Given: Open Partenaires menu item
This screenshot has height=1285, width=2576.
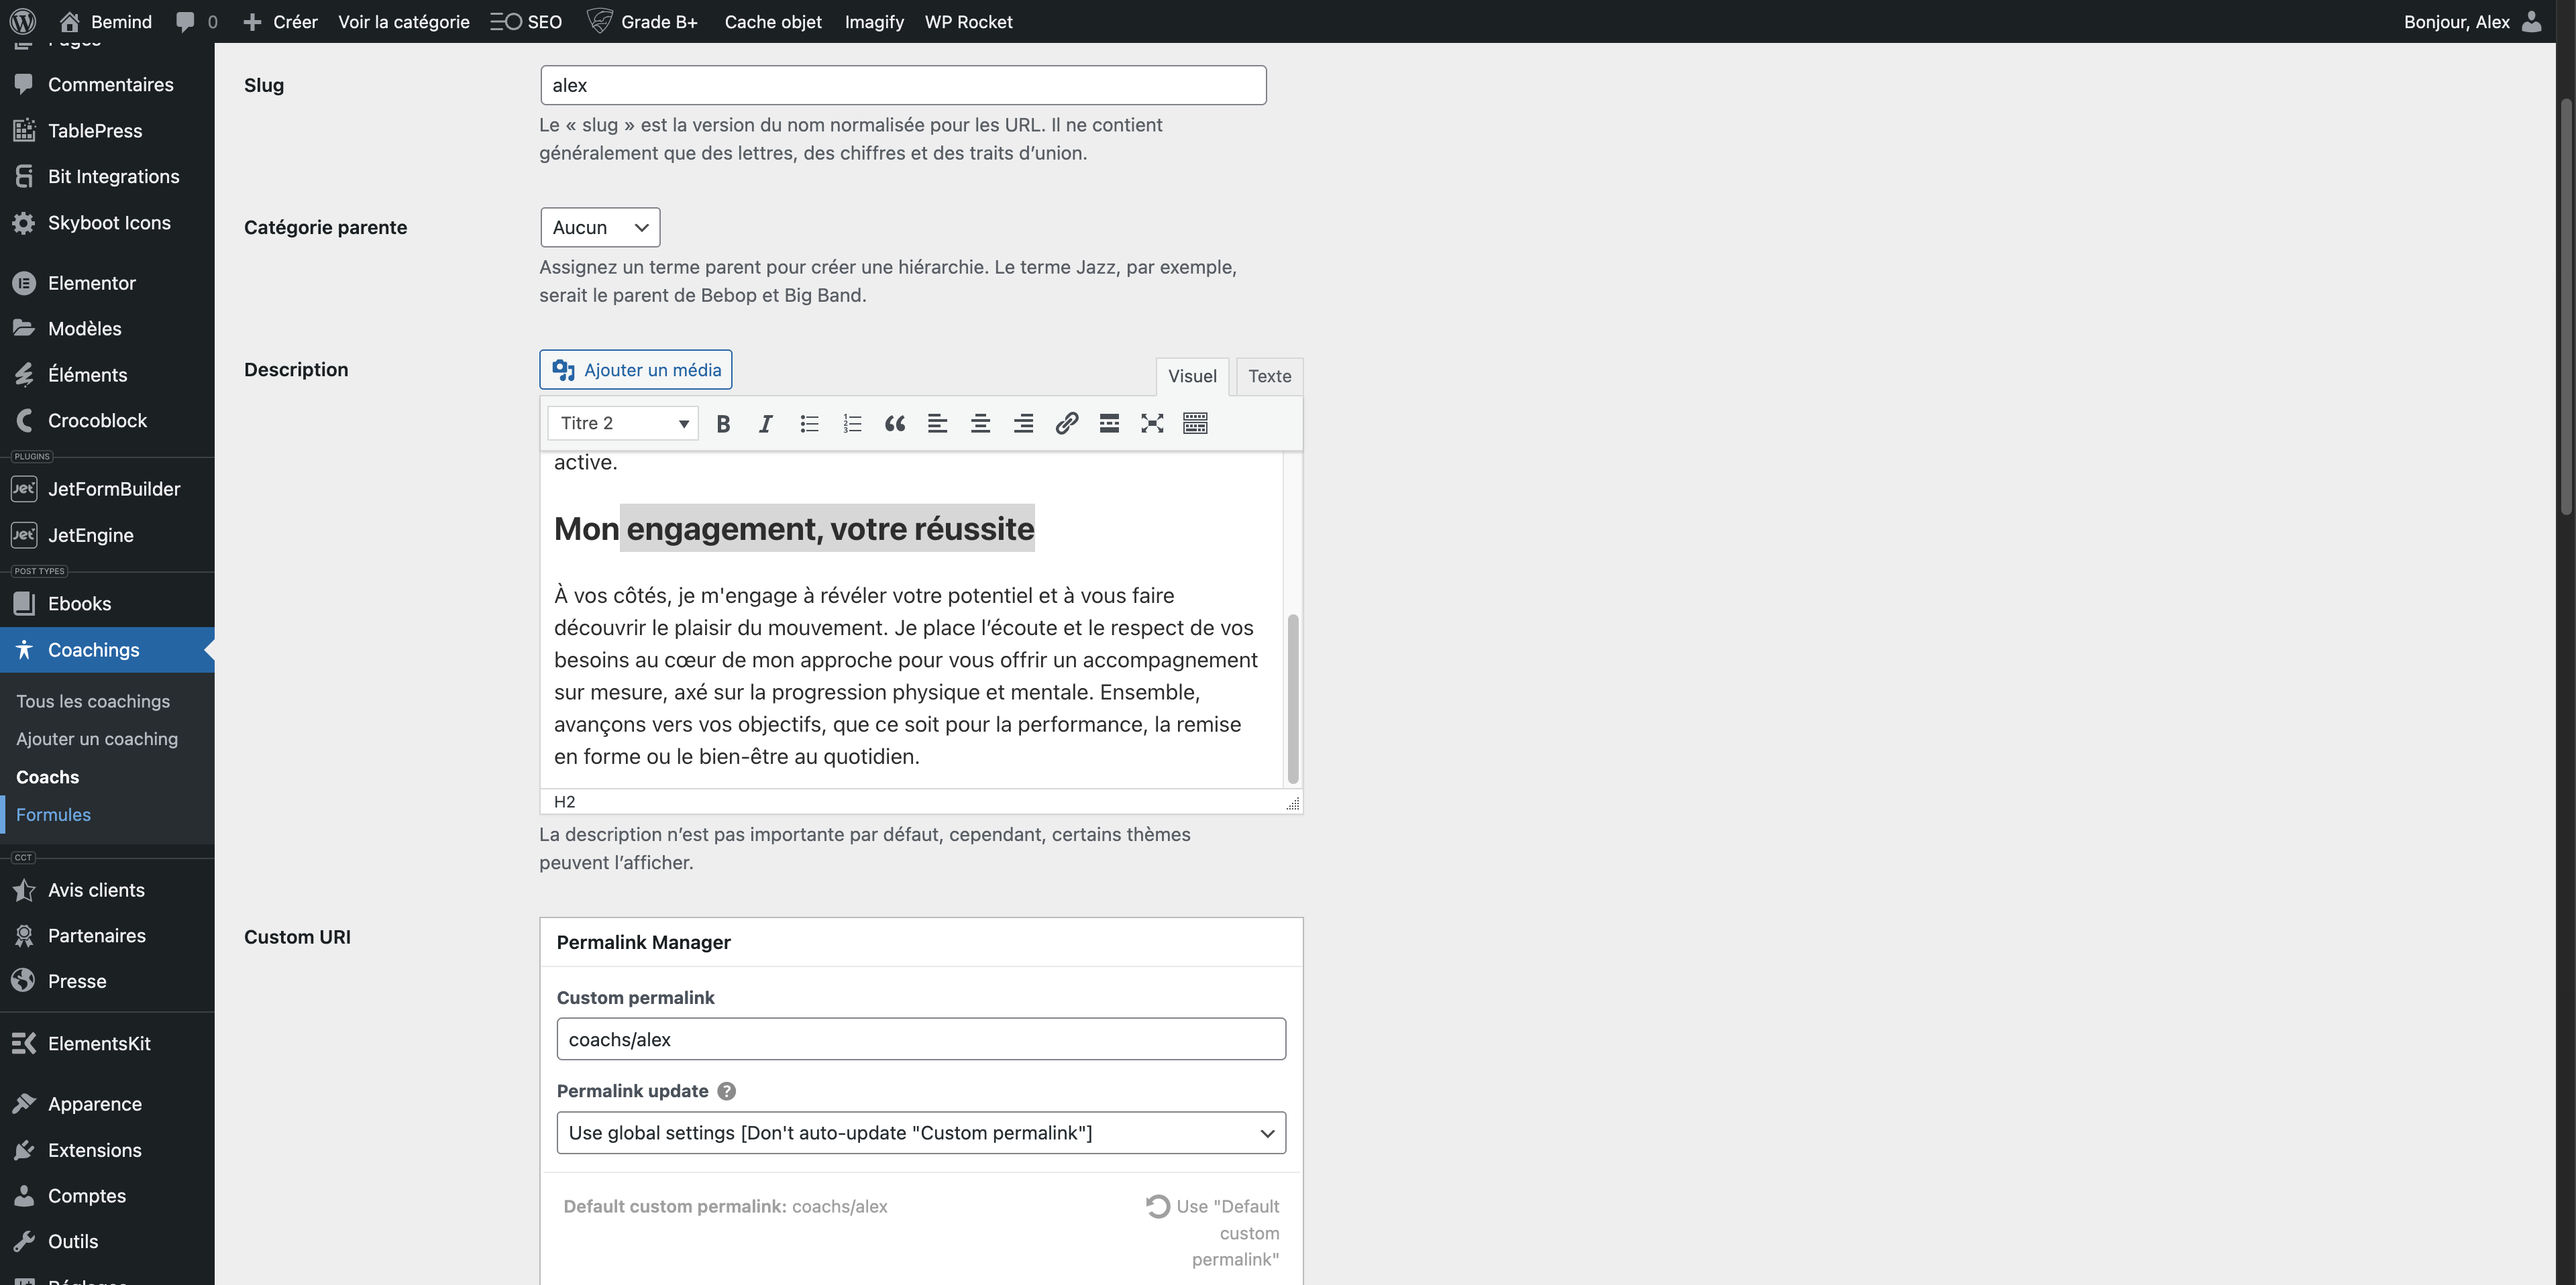Looking at the screenshot, I should 107,936.
